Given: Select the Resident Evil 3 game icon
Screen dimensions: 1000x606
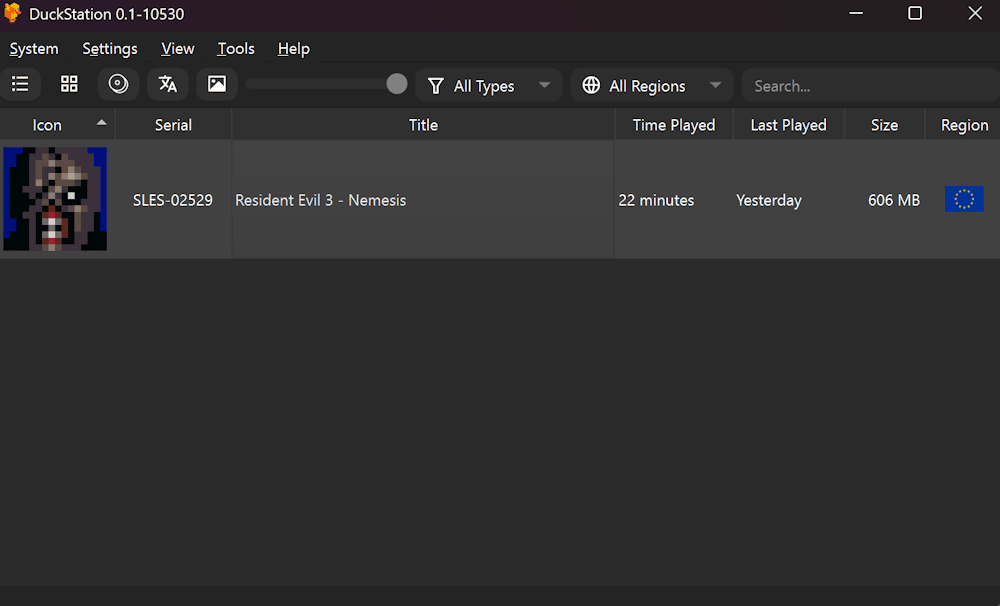Looking at the screenshot, I should pos(55,199).
